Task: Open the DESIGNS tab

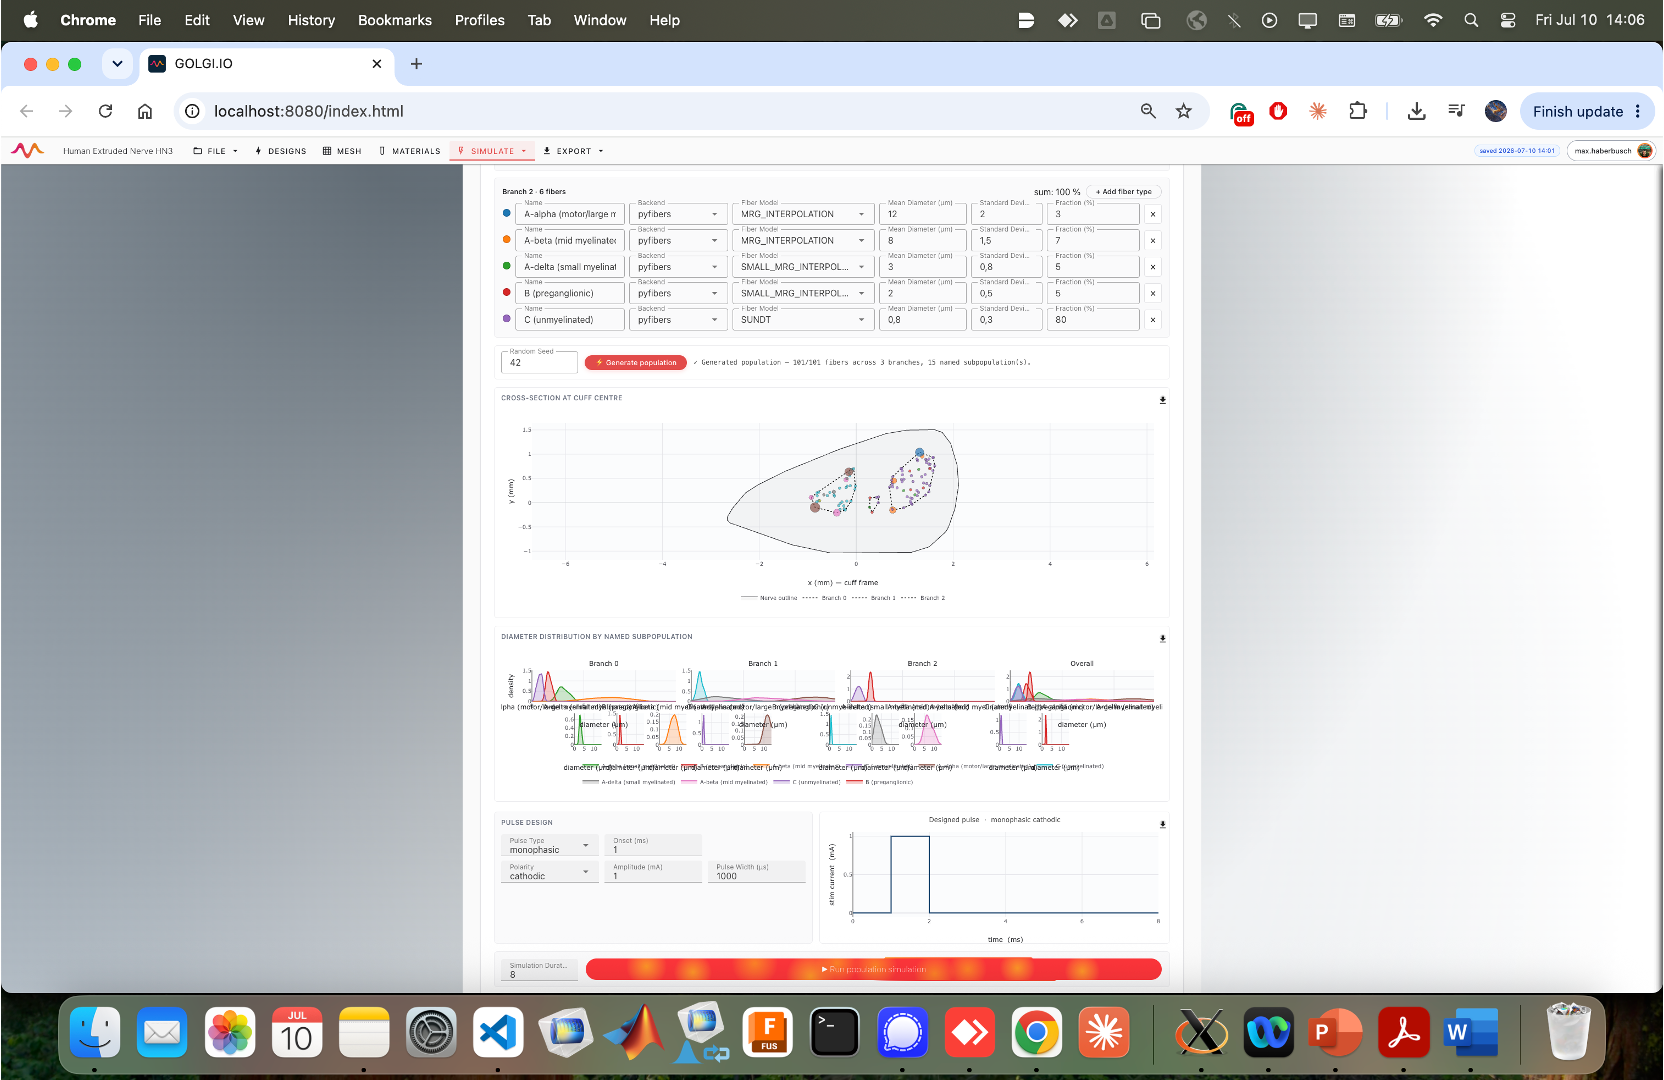Action: click(281, 151)
